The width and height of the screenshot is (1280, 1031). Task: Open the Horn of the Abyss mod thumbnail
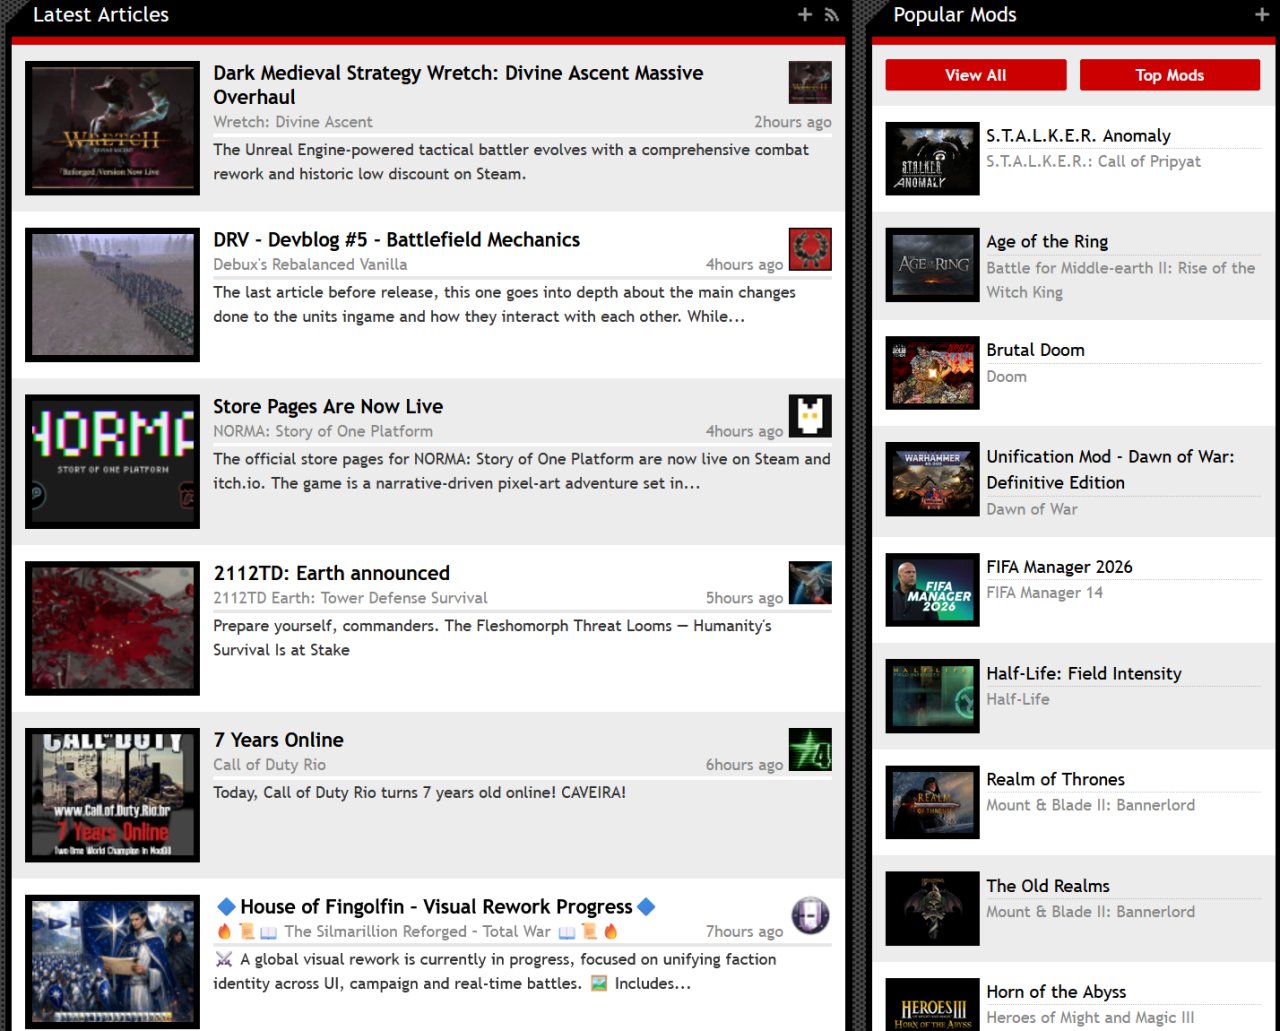click(933, 1004)
